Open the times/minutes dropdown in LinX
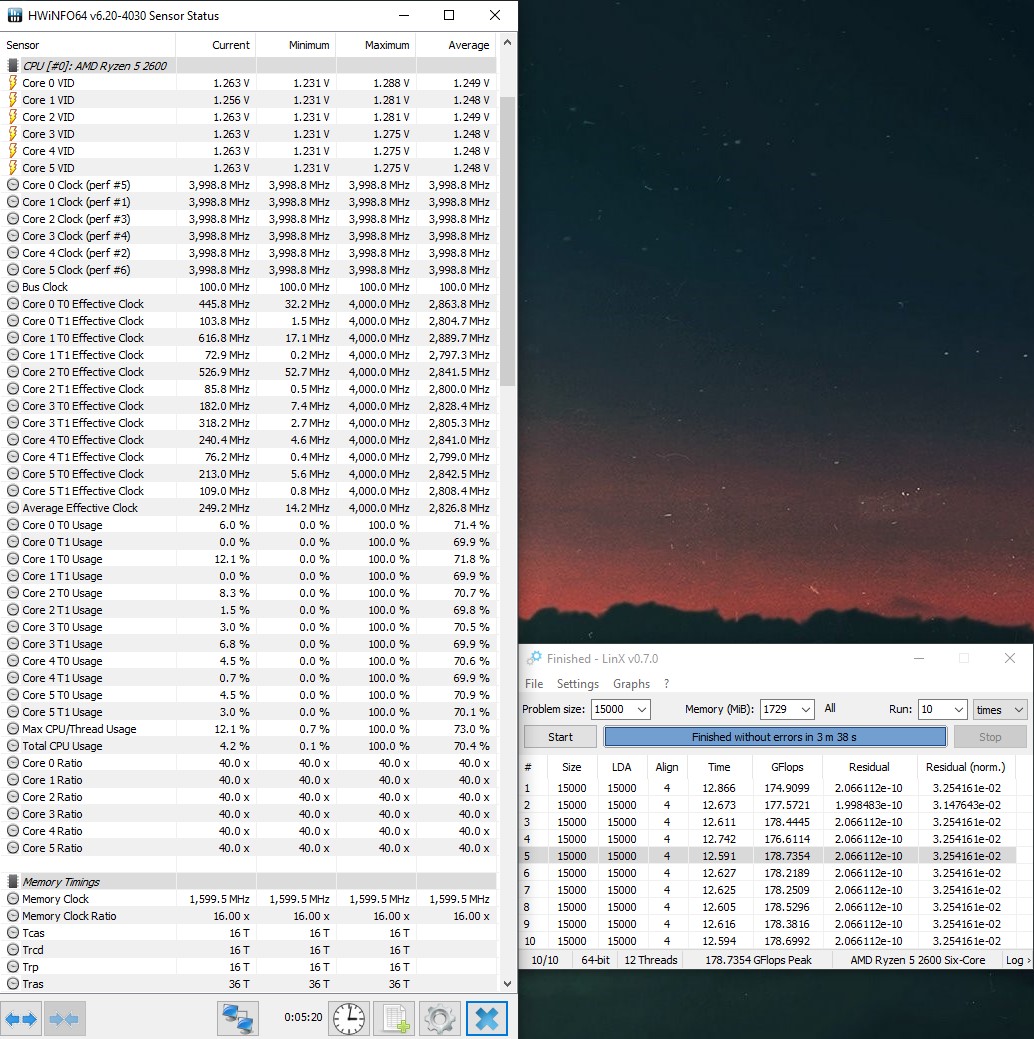Viewport: 1034px width, 1039px height. click(1000, 709)
